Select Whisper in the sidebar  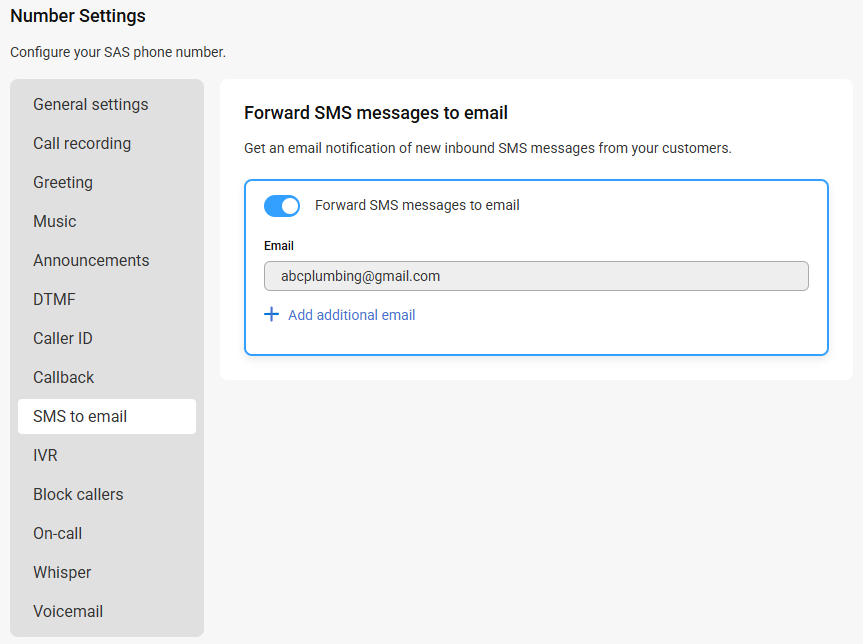107,572
